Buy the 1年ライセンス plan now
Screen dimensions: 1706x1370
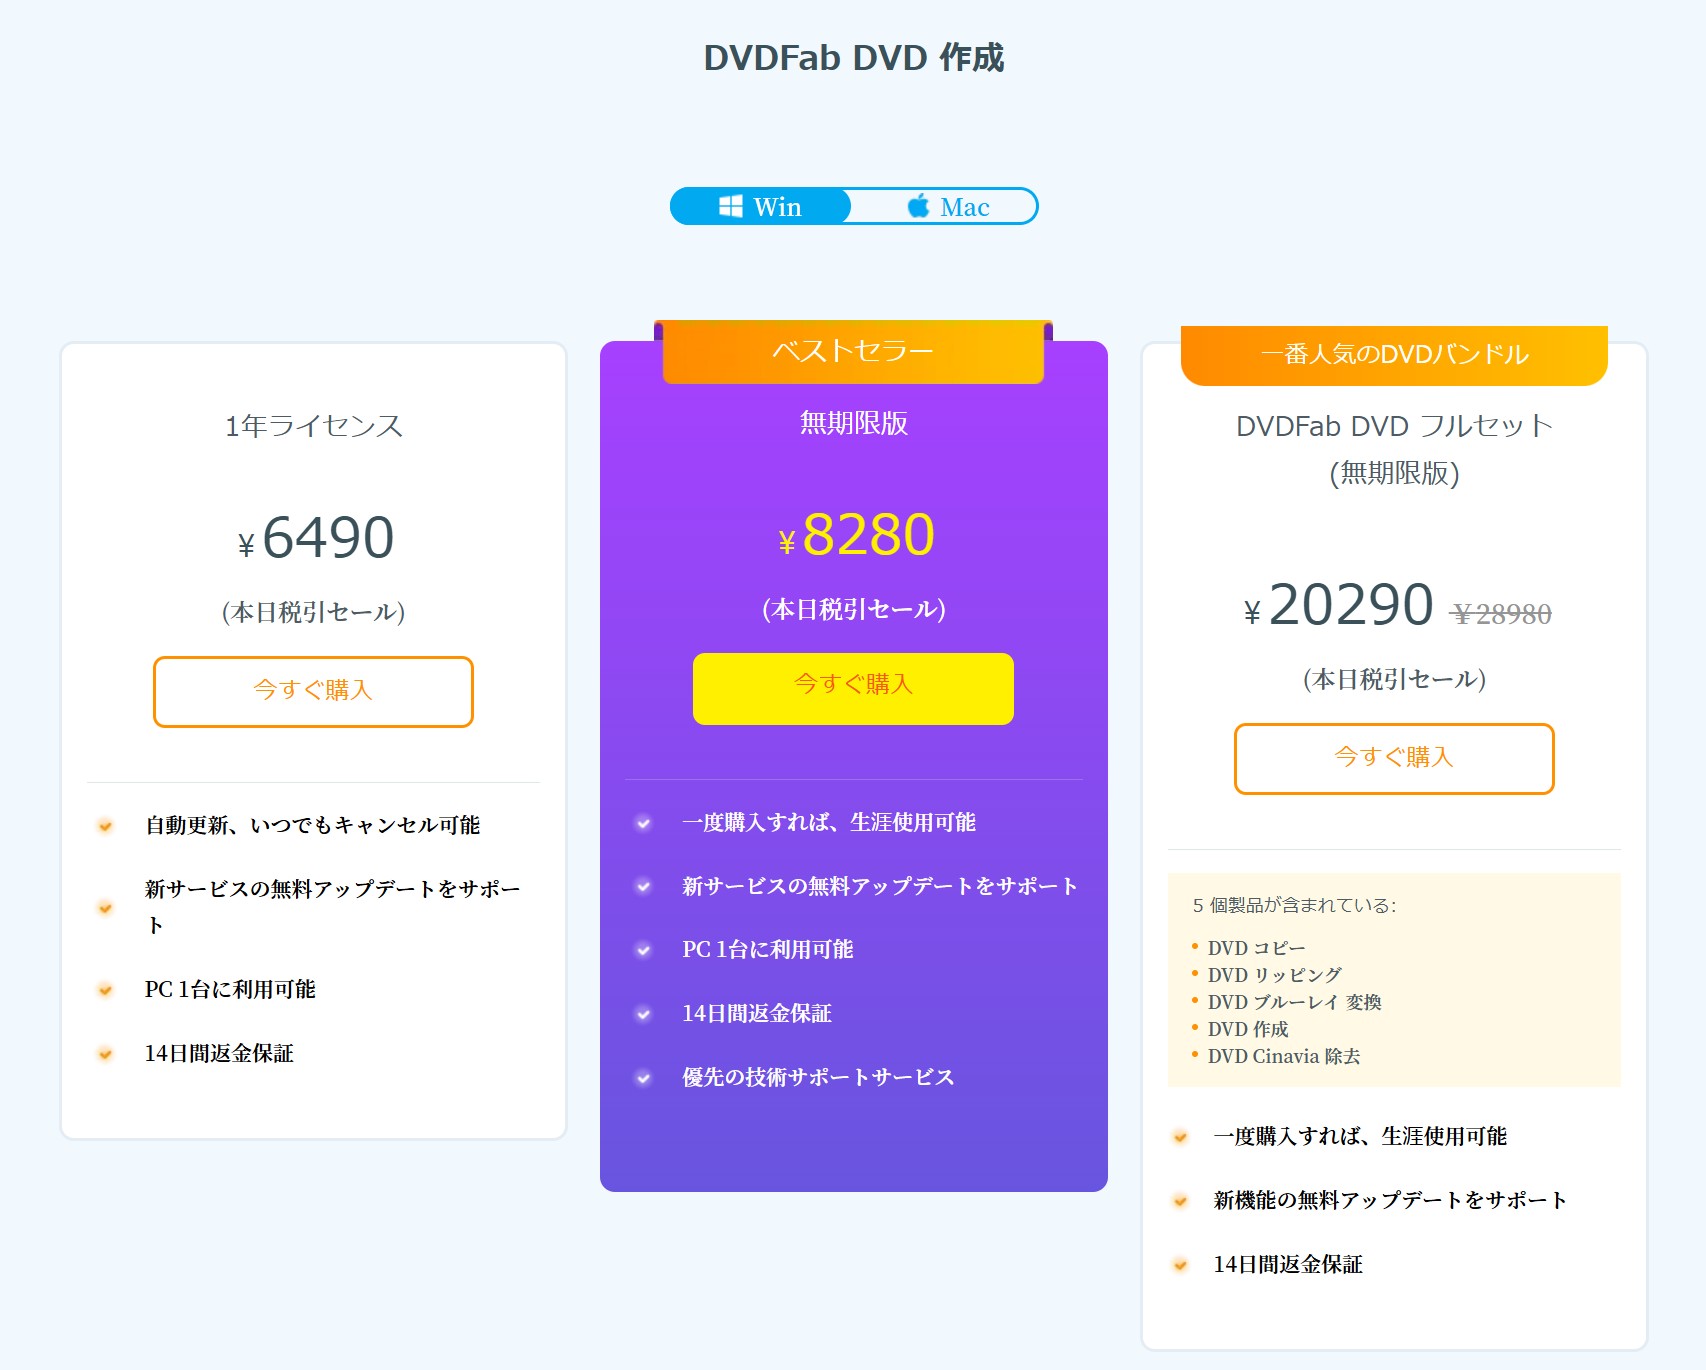tap(313, 691)
